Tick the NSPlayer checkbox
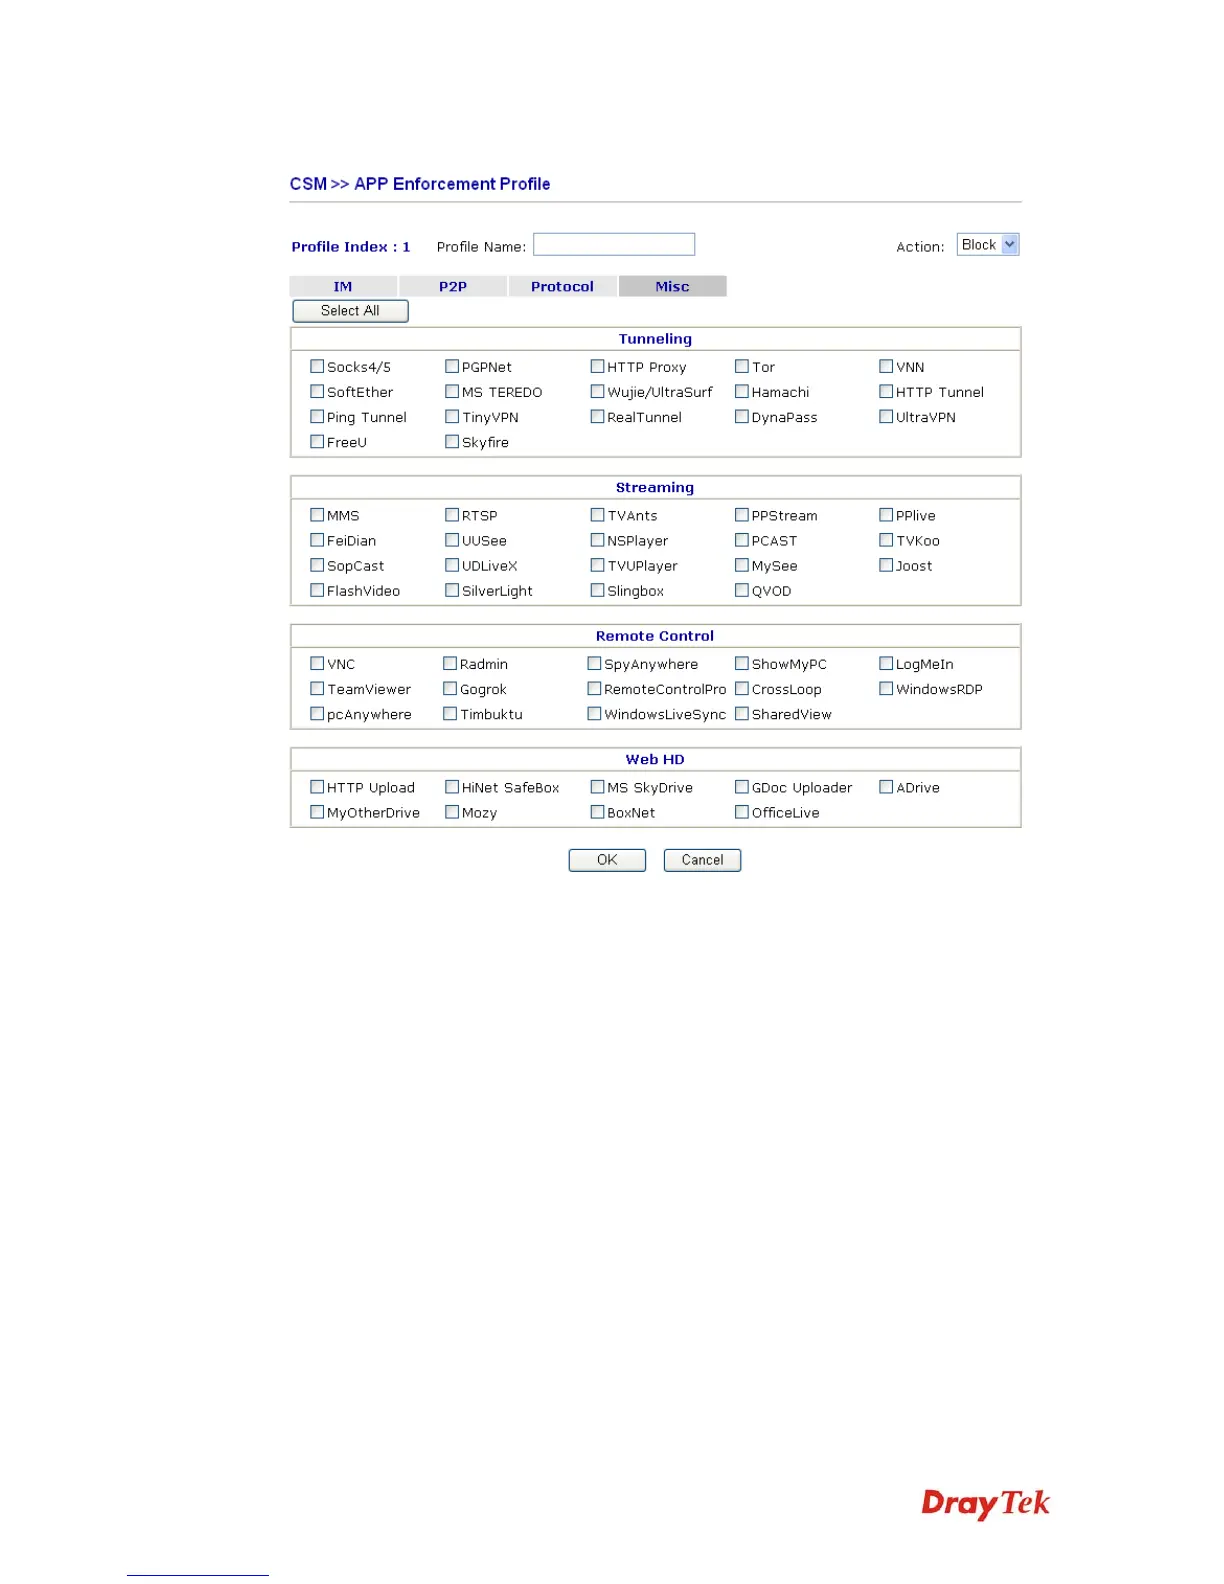 (x=597, y=540)
